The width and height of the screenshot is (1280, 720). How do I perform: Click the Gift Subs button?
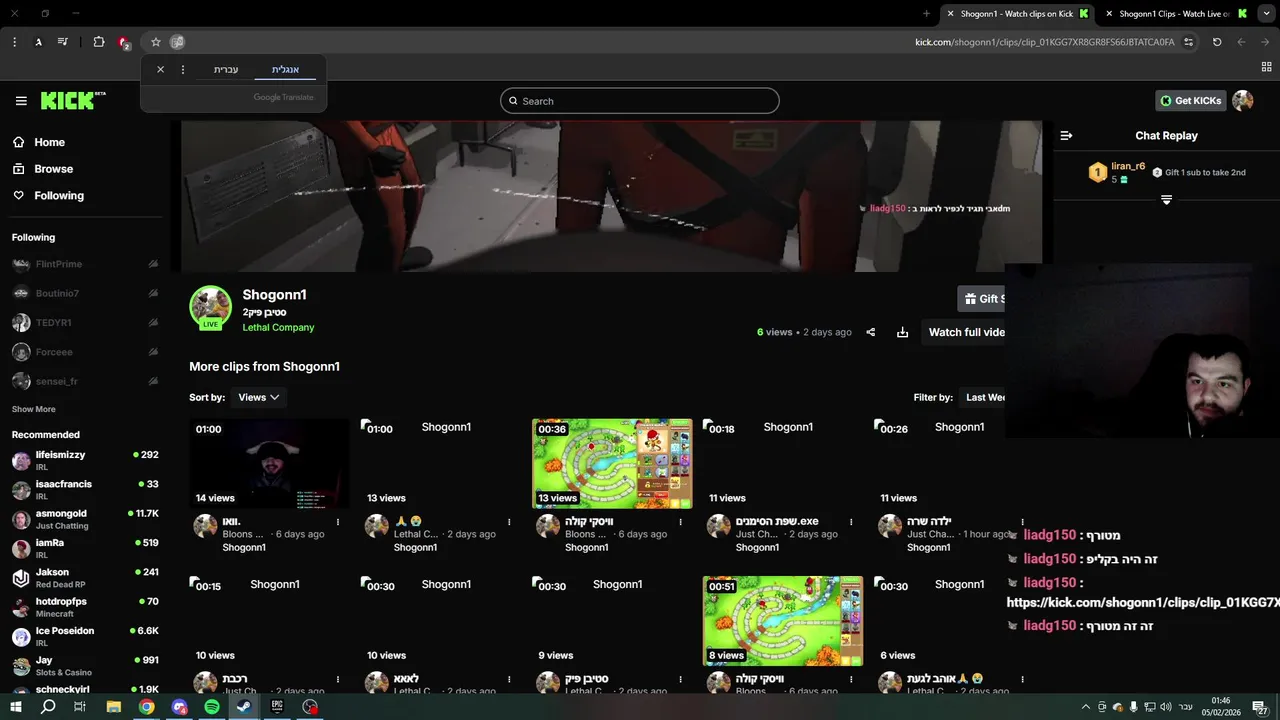983,298
